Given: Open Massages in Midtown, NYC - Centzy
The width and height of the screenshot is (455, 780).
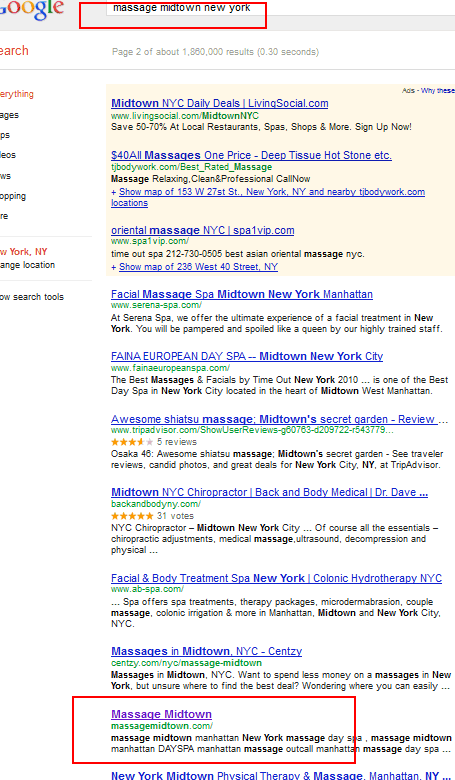Looking at the screenshot, I should (x=206, y=651).
